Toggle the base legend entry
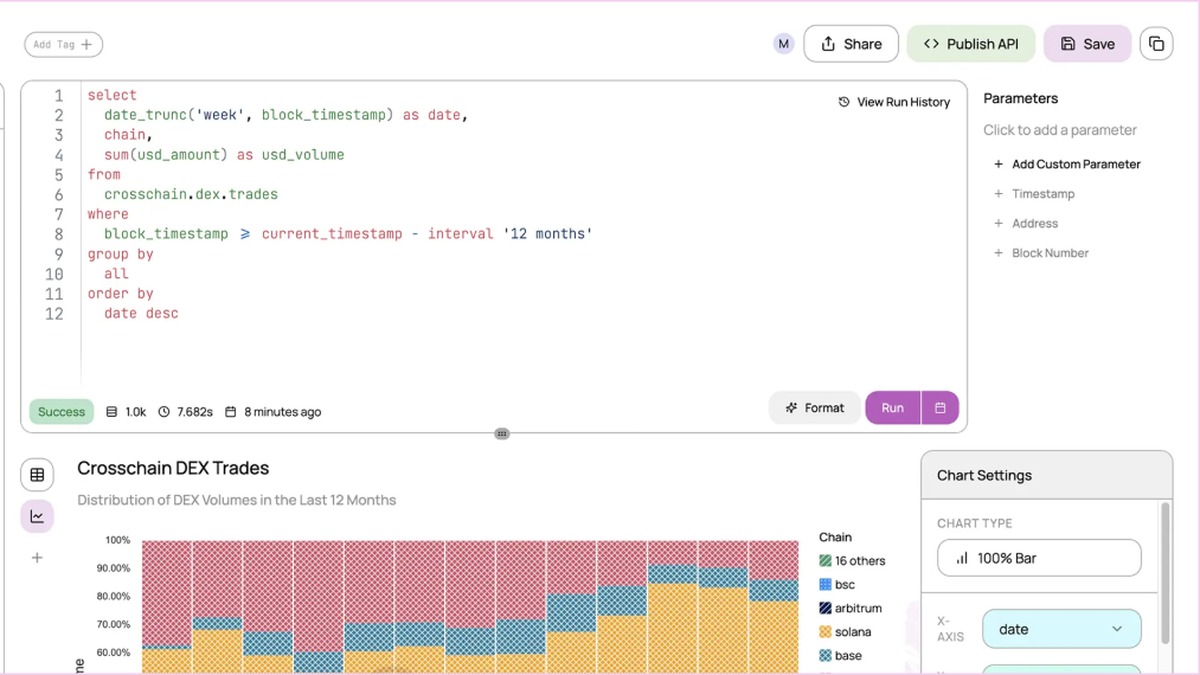 coord(841,656)
